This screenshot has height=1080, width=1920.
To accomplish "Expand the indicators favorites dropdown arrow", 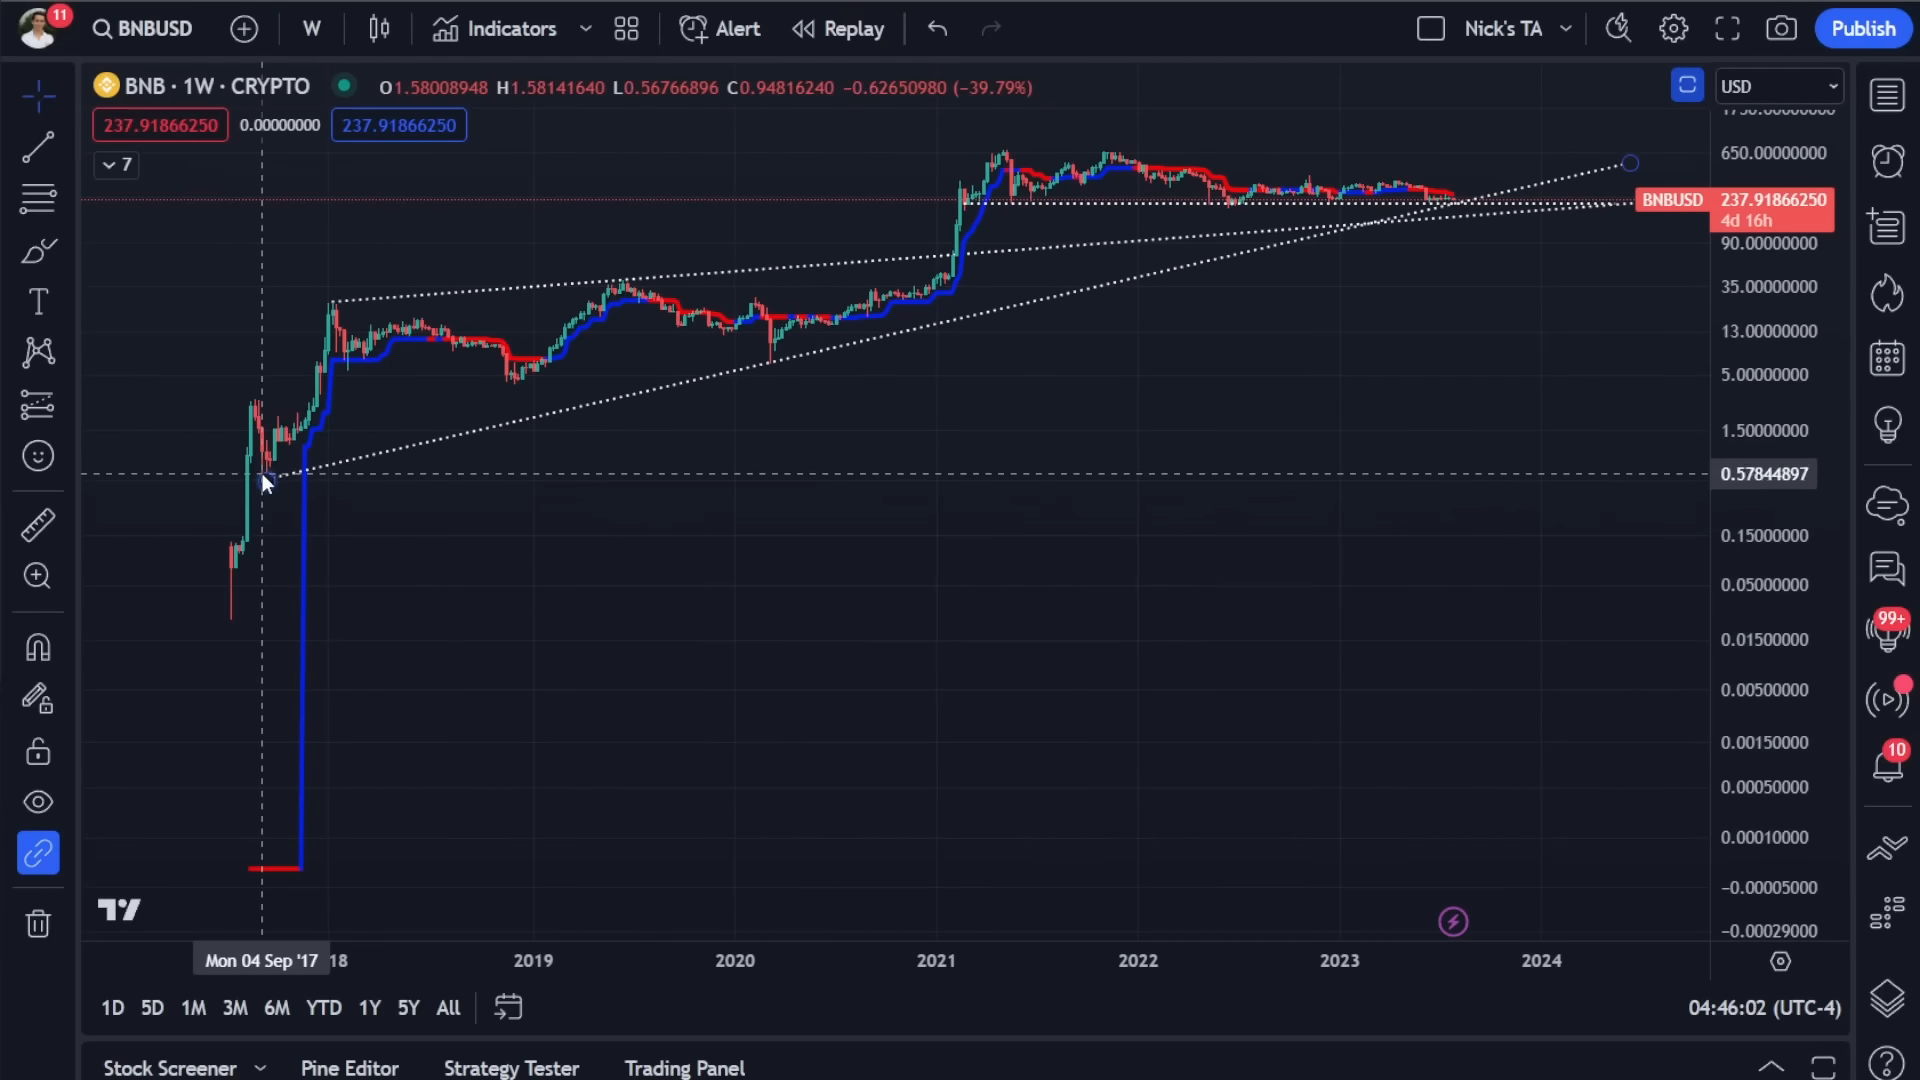I will pos(586,29).
